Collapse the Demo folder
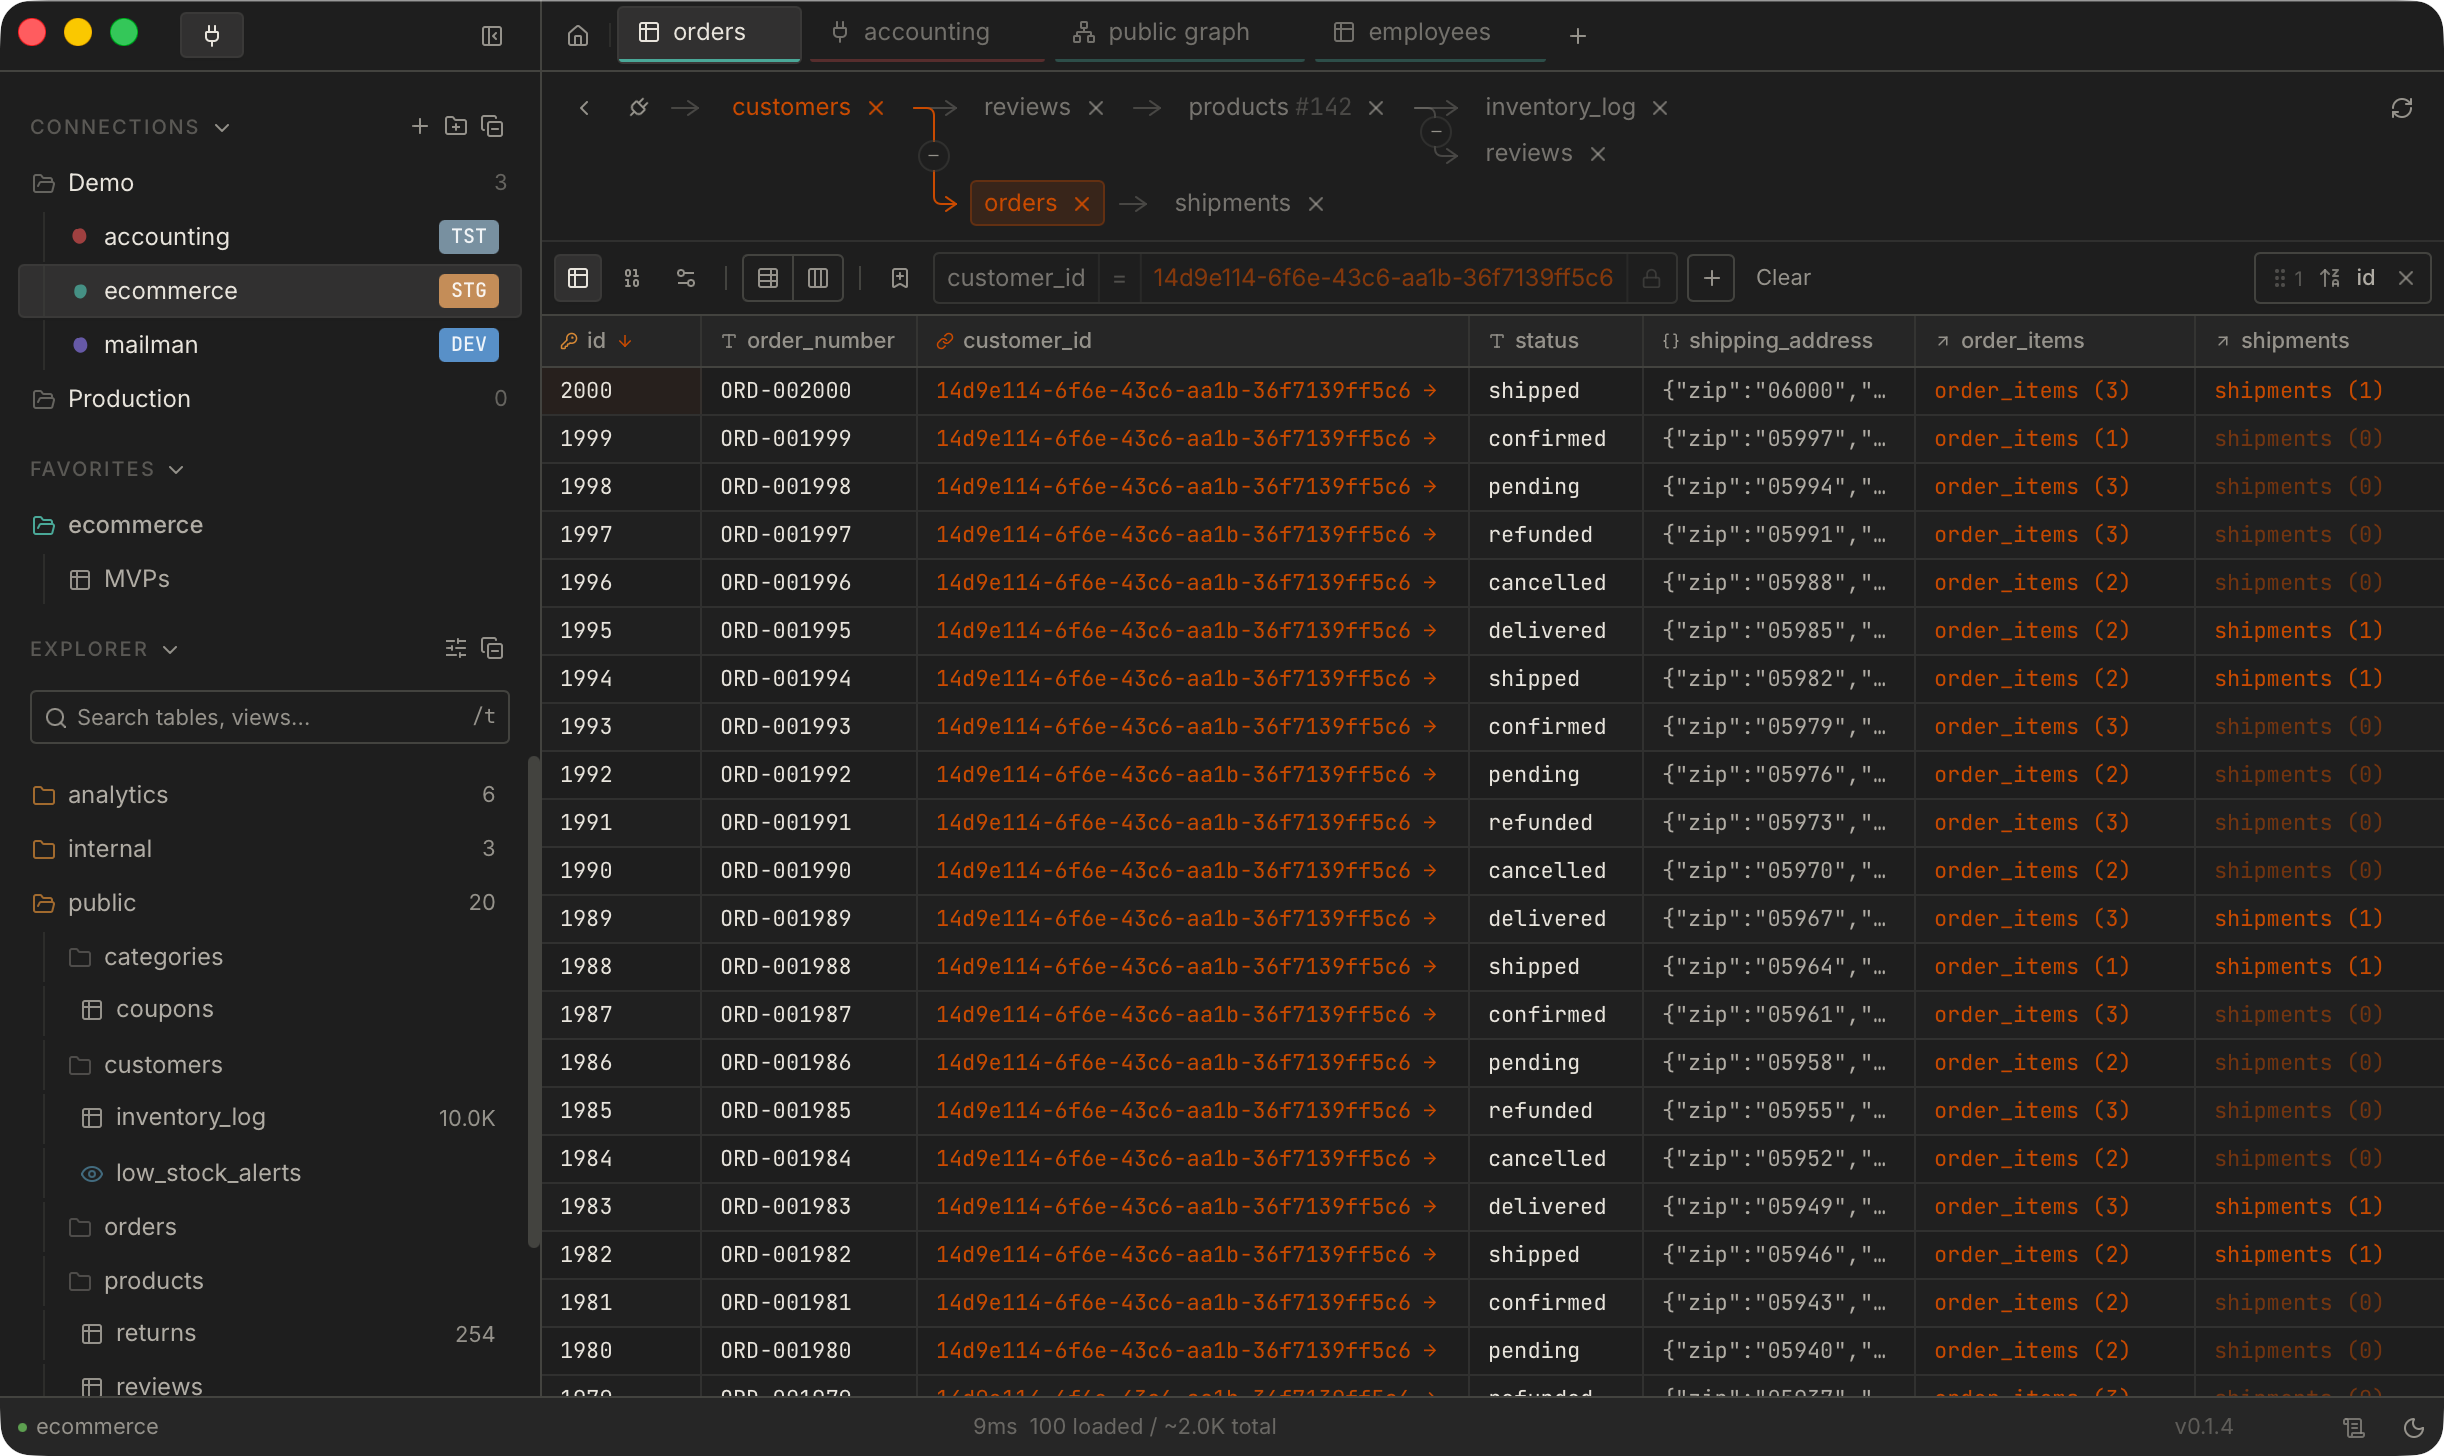2444x1456 pixels. tap(270, 183)
